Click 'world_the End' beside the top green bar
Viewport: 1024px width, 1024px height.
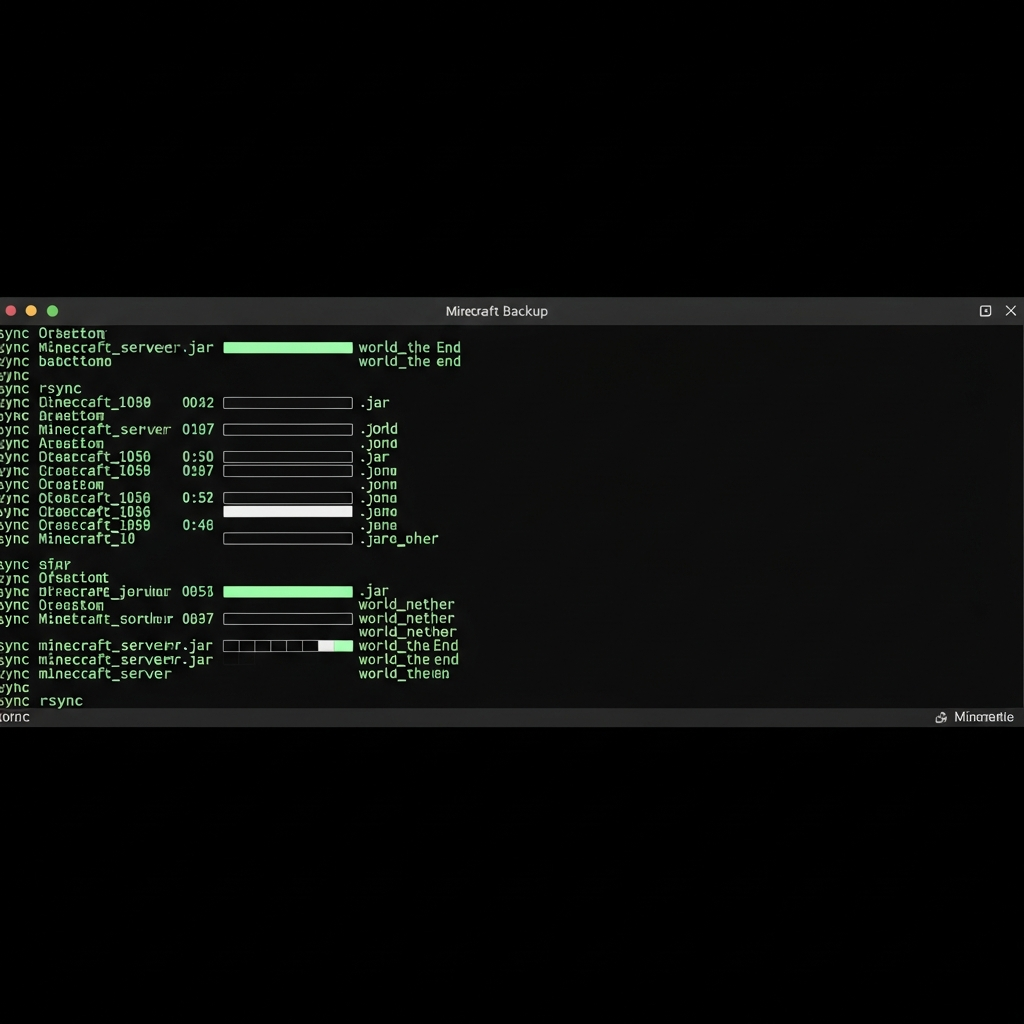coord(409,347)
